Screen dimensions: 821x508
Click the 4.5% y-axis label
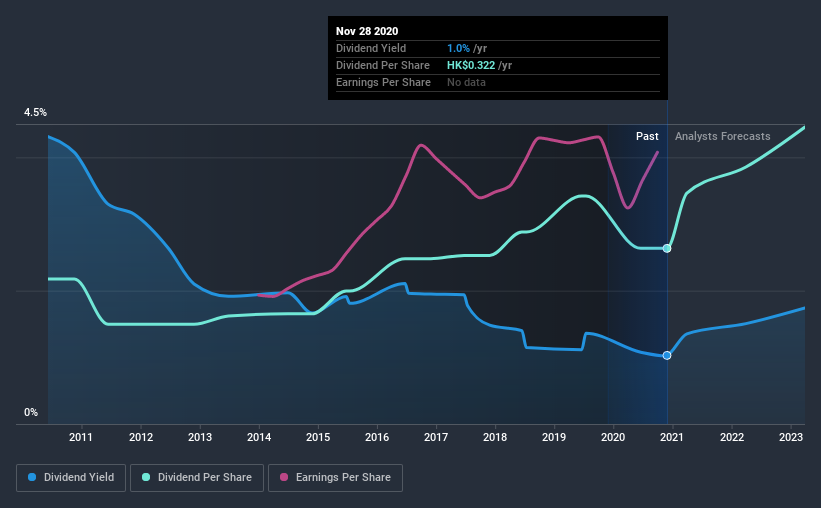[x=35, y=113]
